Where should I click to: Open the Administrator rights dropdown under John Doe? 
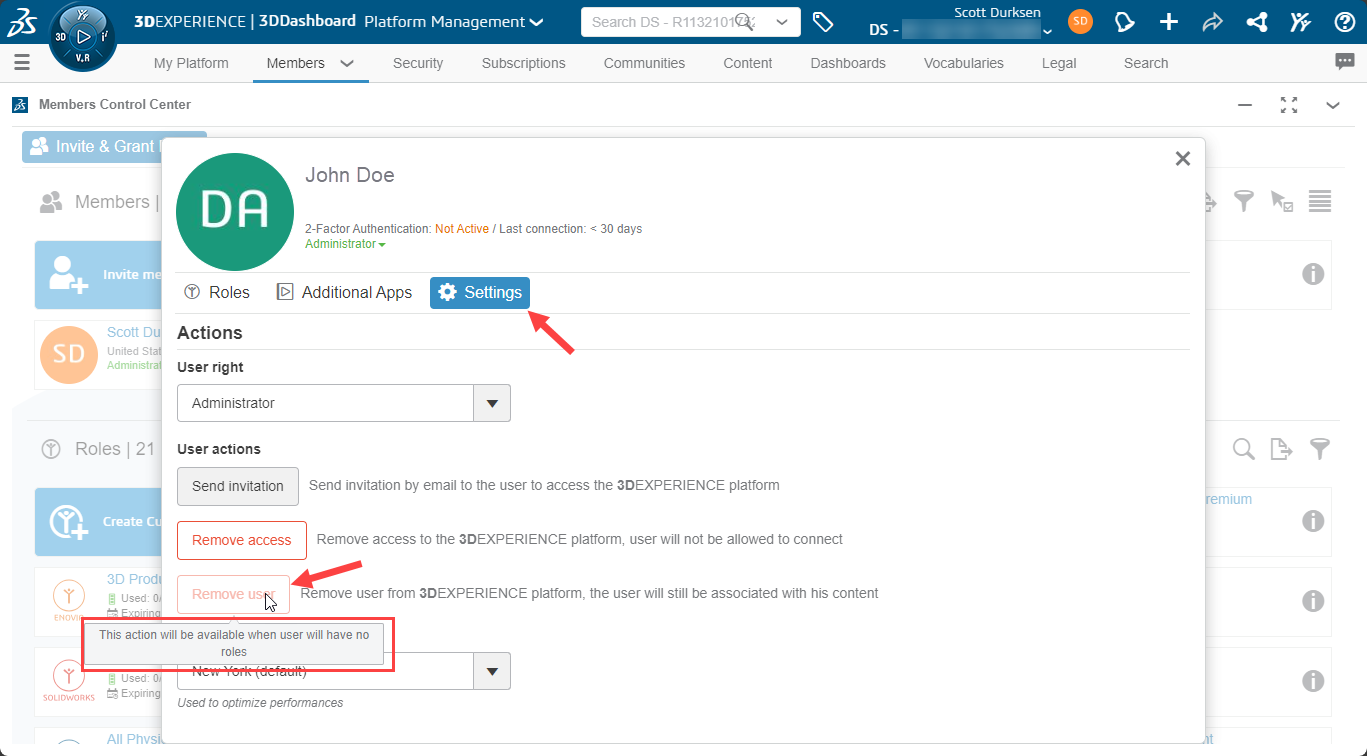coord(345,244)
